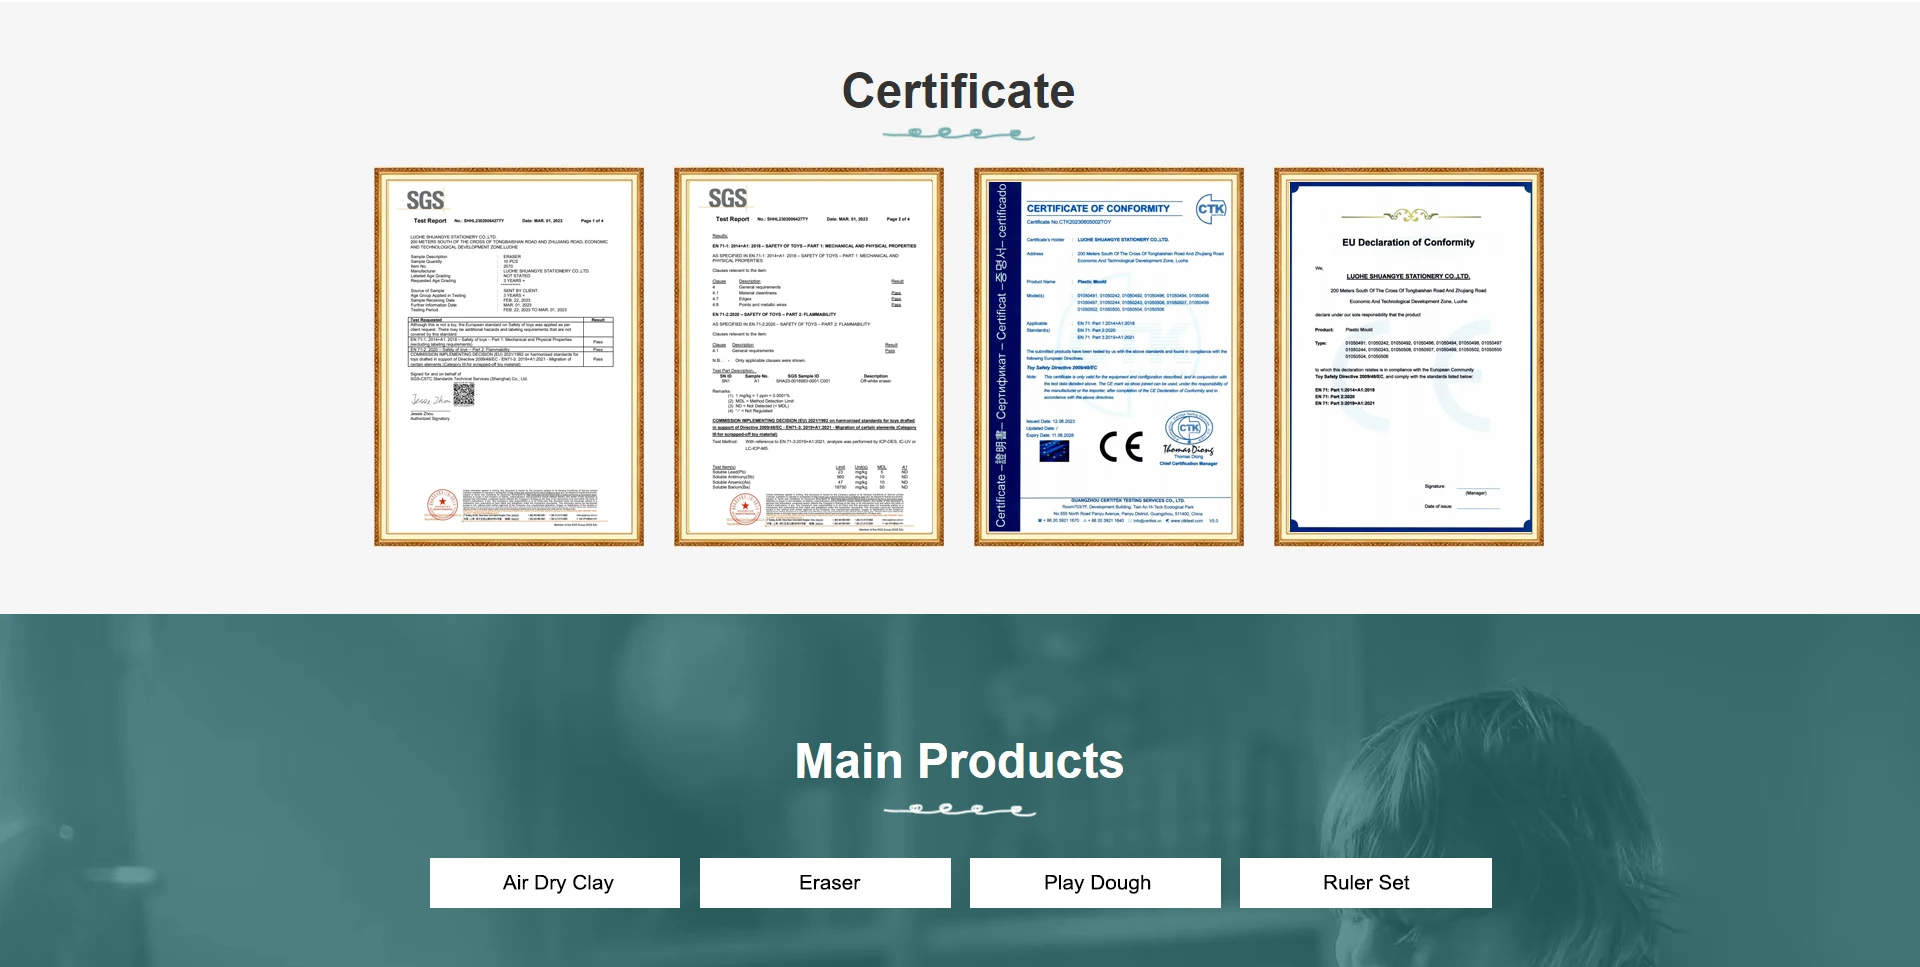View the CTK Certificate of Conformity image
1920x967 pixels.
click(1109, 357)
